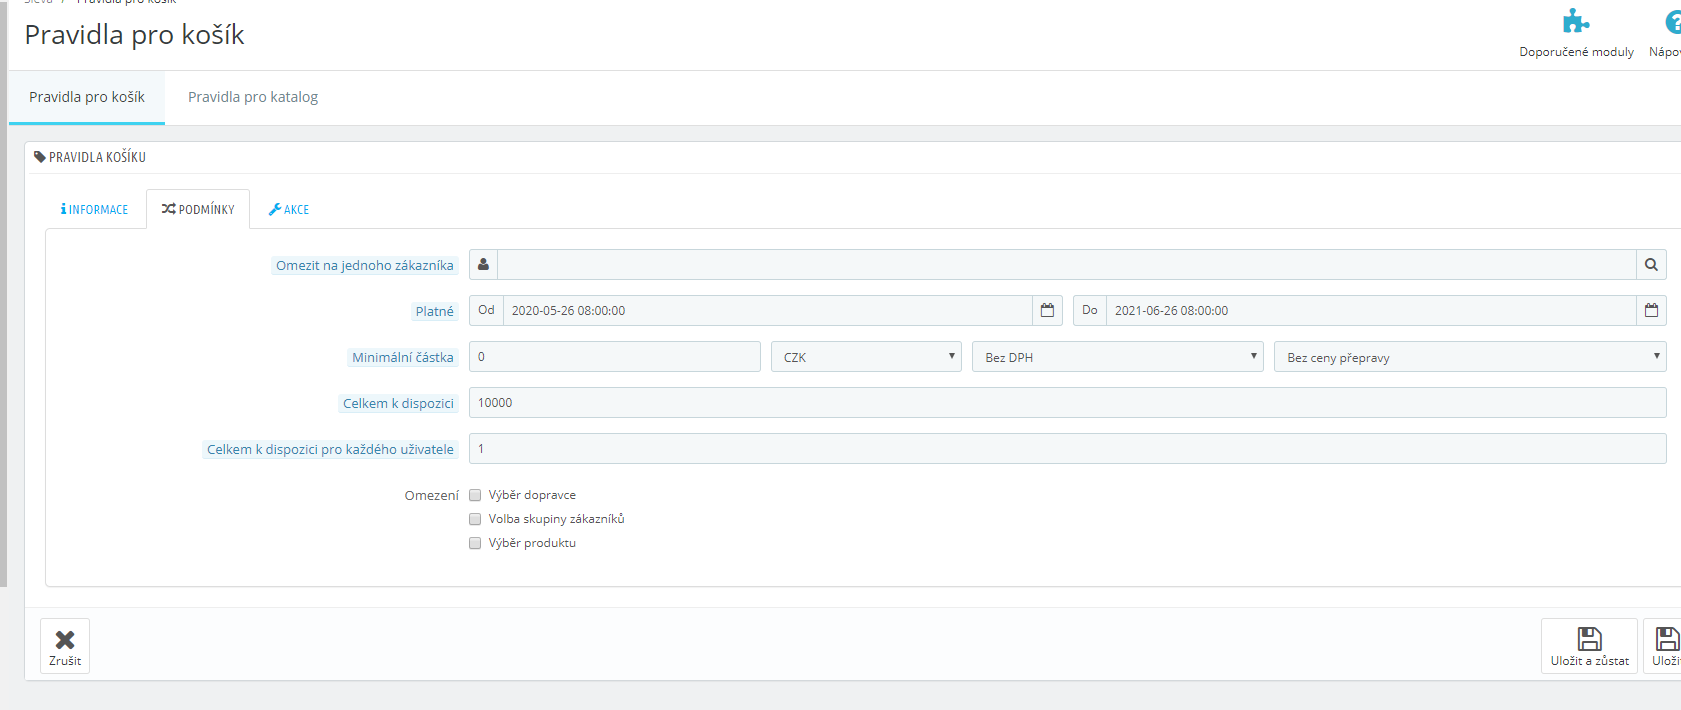Open the calendar for the Od date
The image size is (1681, 710).
click(1047, 311)
